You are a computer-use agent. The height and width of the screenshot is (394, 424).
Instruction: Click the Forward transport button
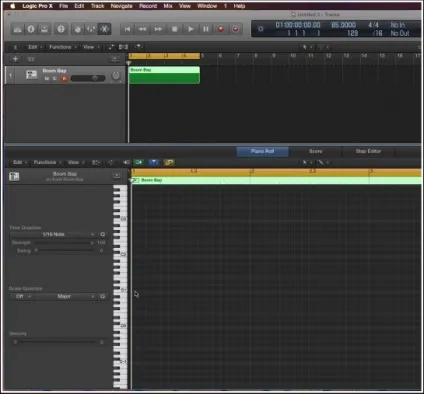tap(158, 29)
